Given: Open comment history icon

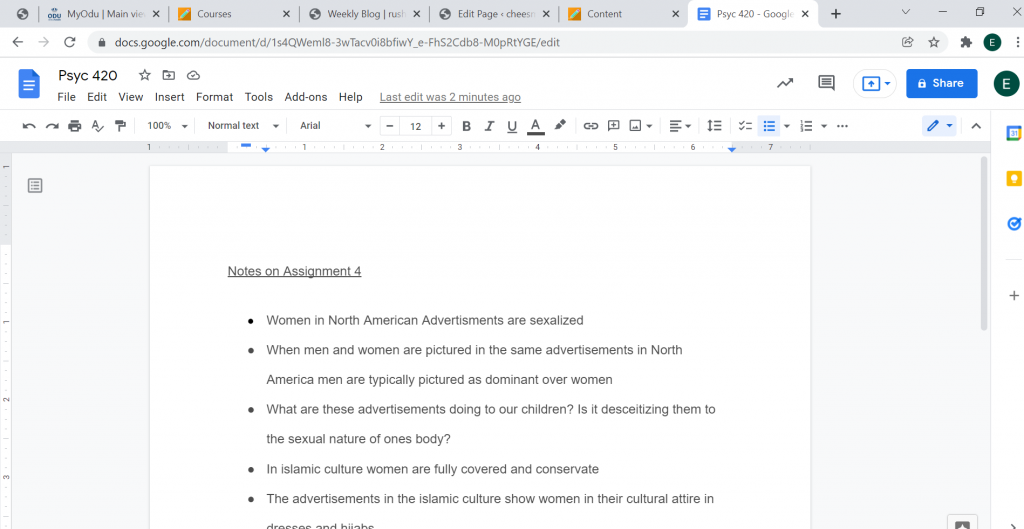Looking at the screenshot, I should point(827,83).
